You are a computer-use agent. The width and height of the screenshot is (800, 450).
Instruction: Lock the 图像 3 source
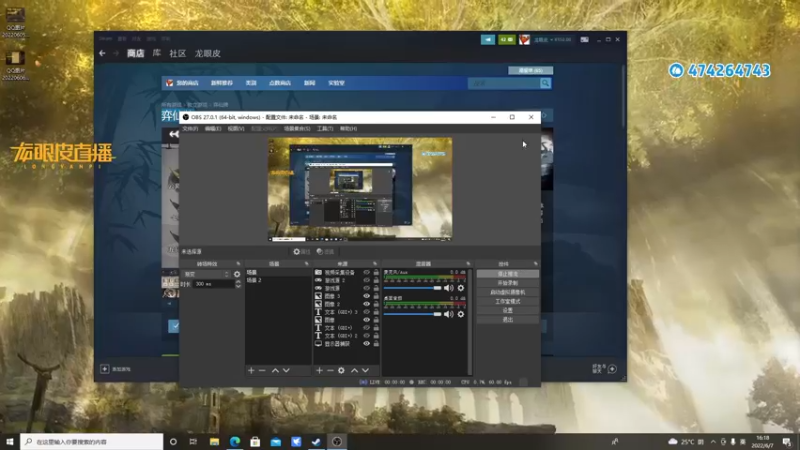376,296
